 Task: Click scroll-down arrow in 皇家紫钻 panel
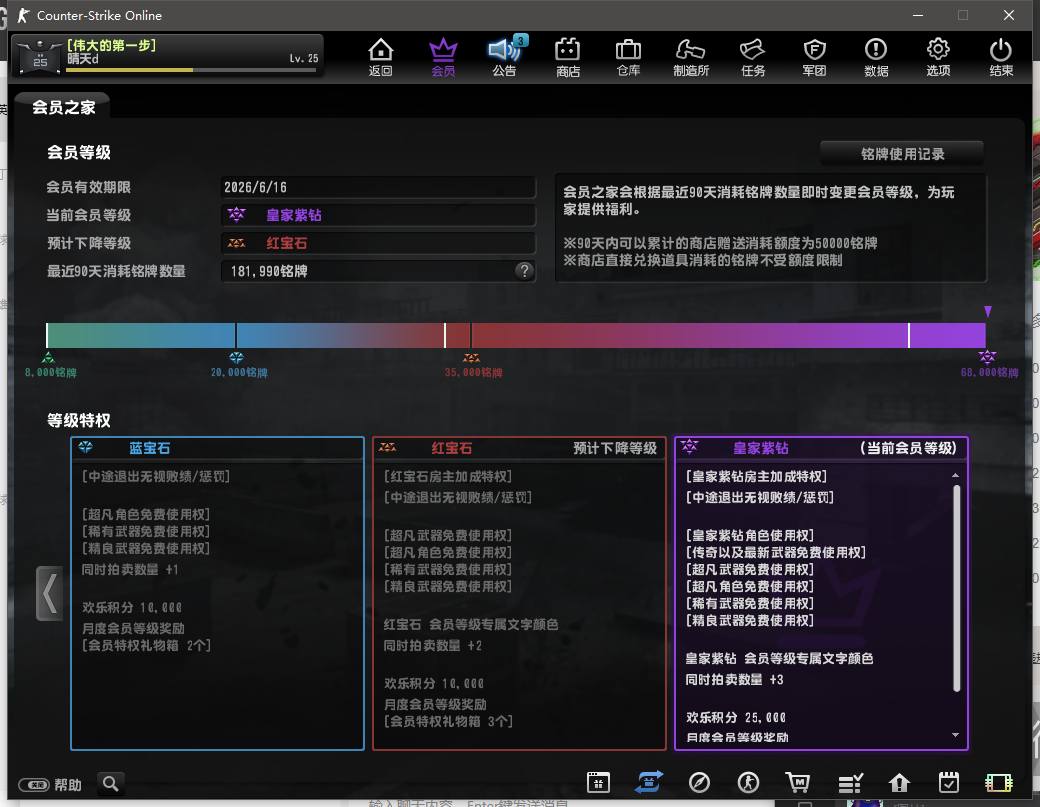[x=955, y=735]
